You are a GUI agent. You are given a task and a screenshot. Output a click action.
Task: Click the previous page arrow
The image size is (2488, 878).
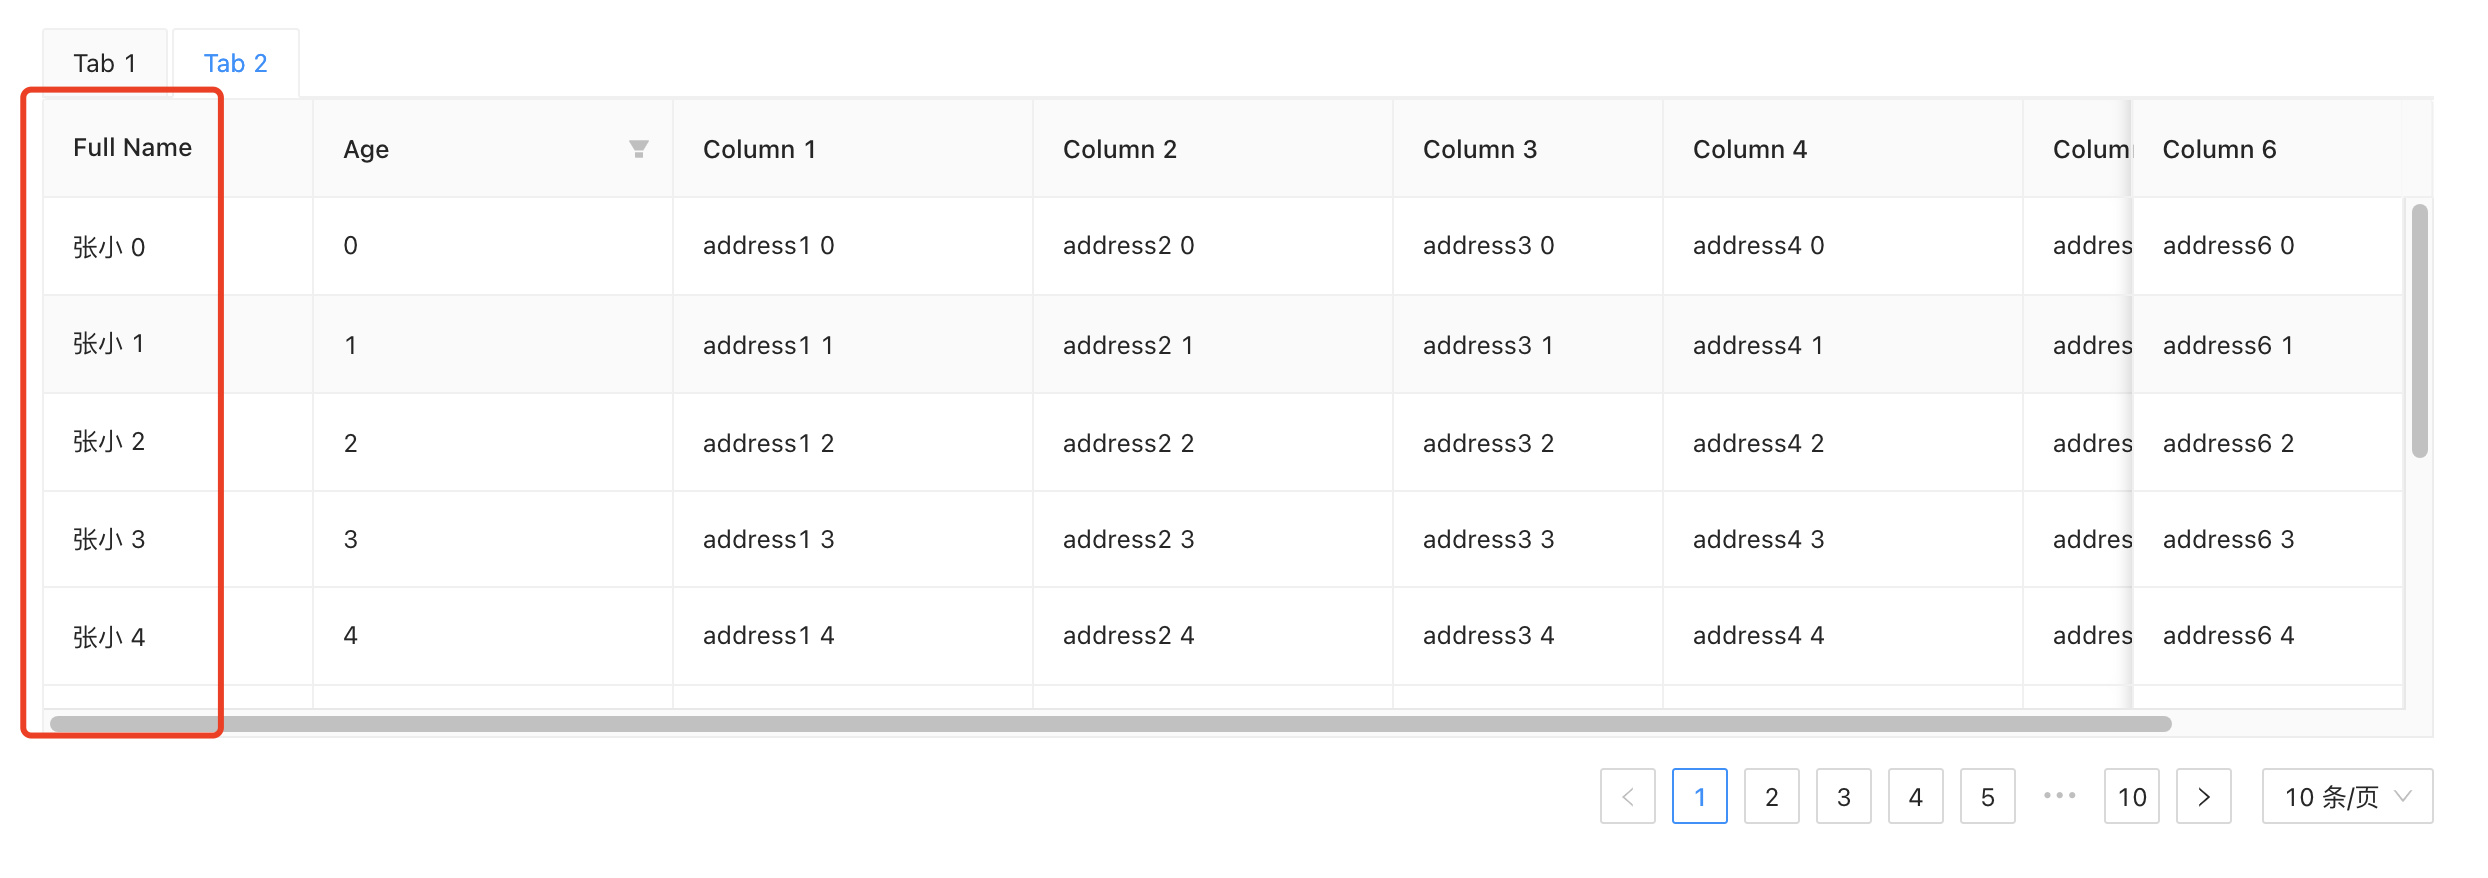coord(1628,796)
